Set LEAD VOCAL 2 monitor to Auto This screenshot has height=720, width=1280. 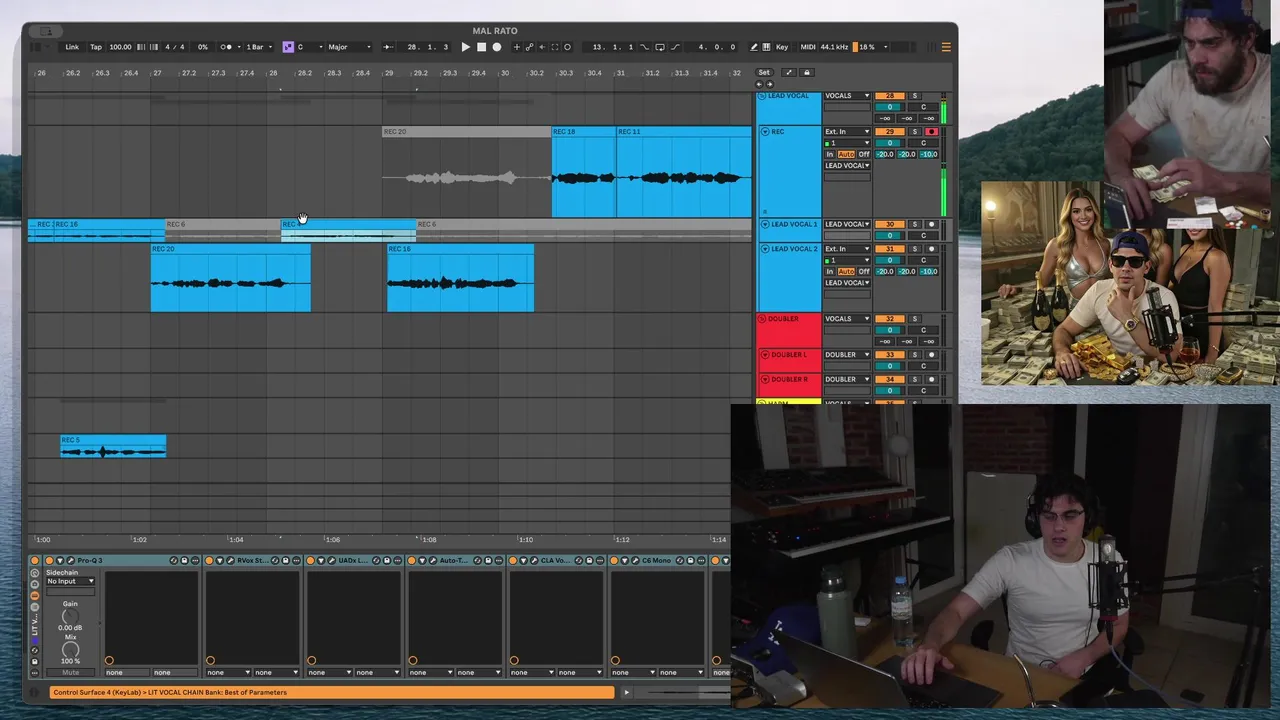coord(846,272)
